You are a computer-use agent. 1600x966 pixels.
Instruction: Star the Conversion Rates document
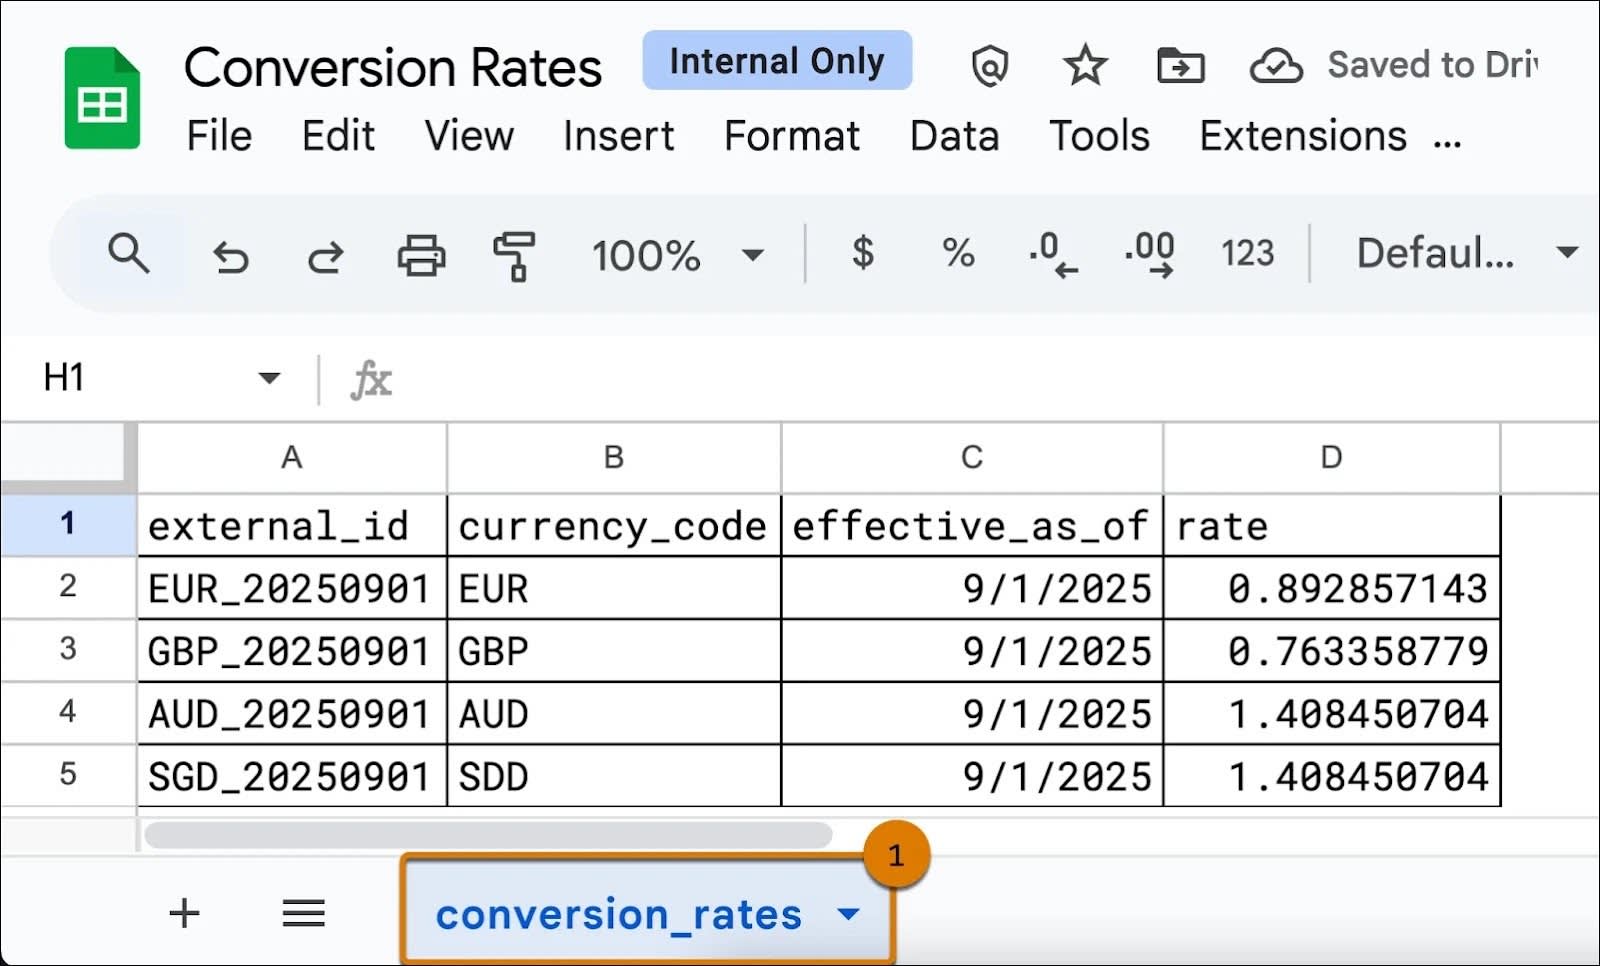[1085, 66]
